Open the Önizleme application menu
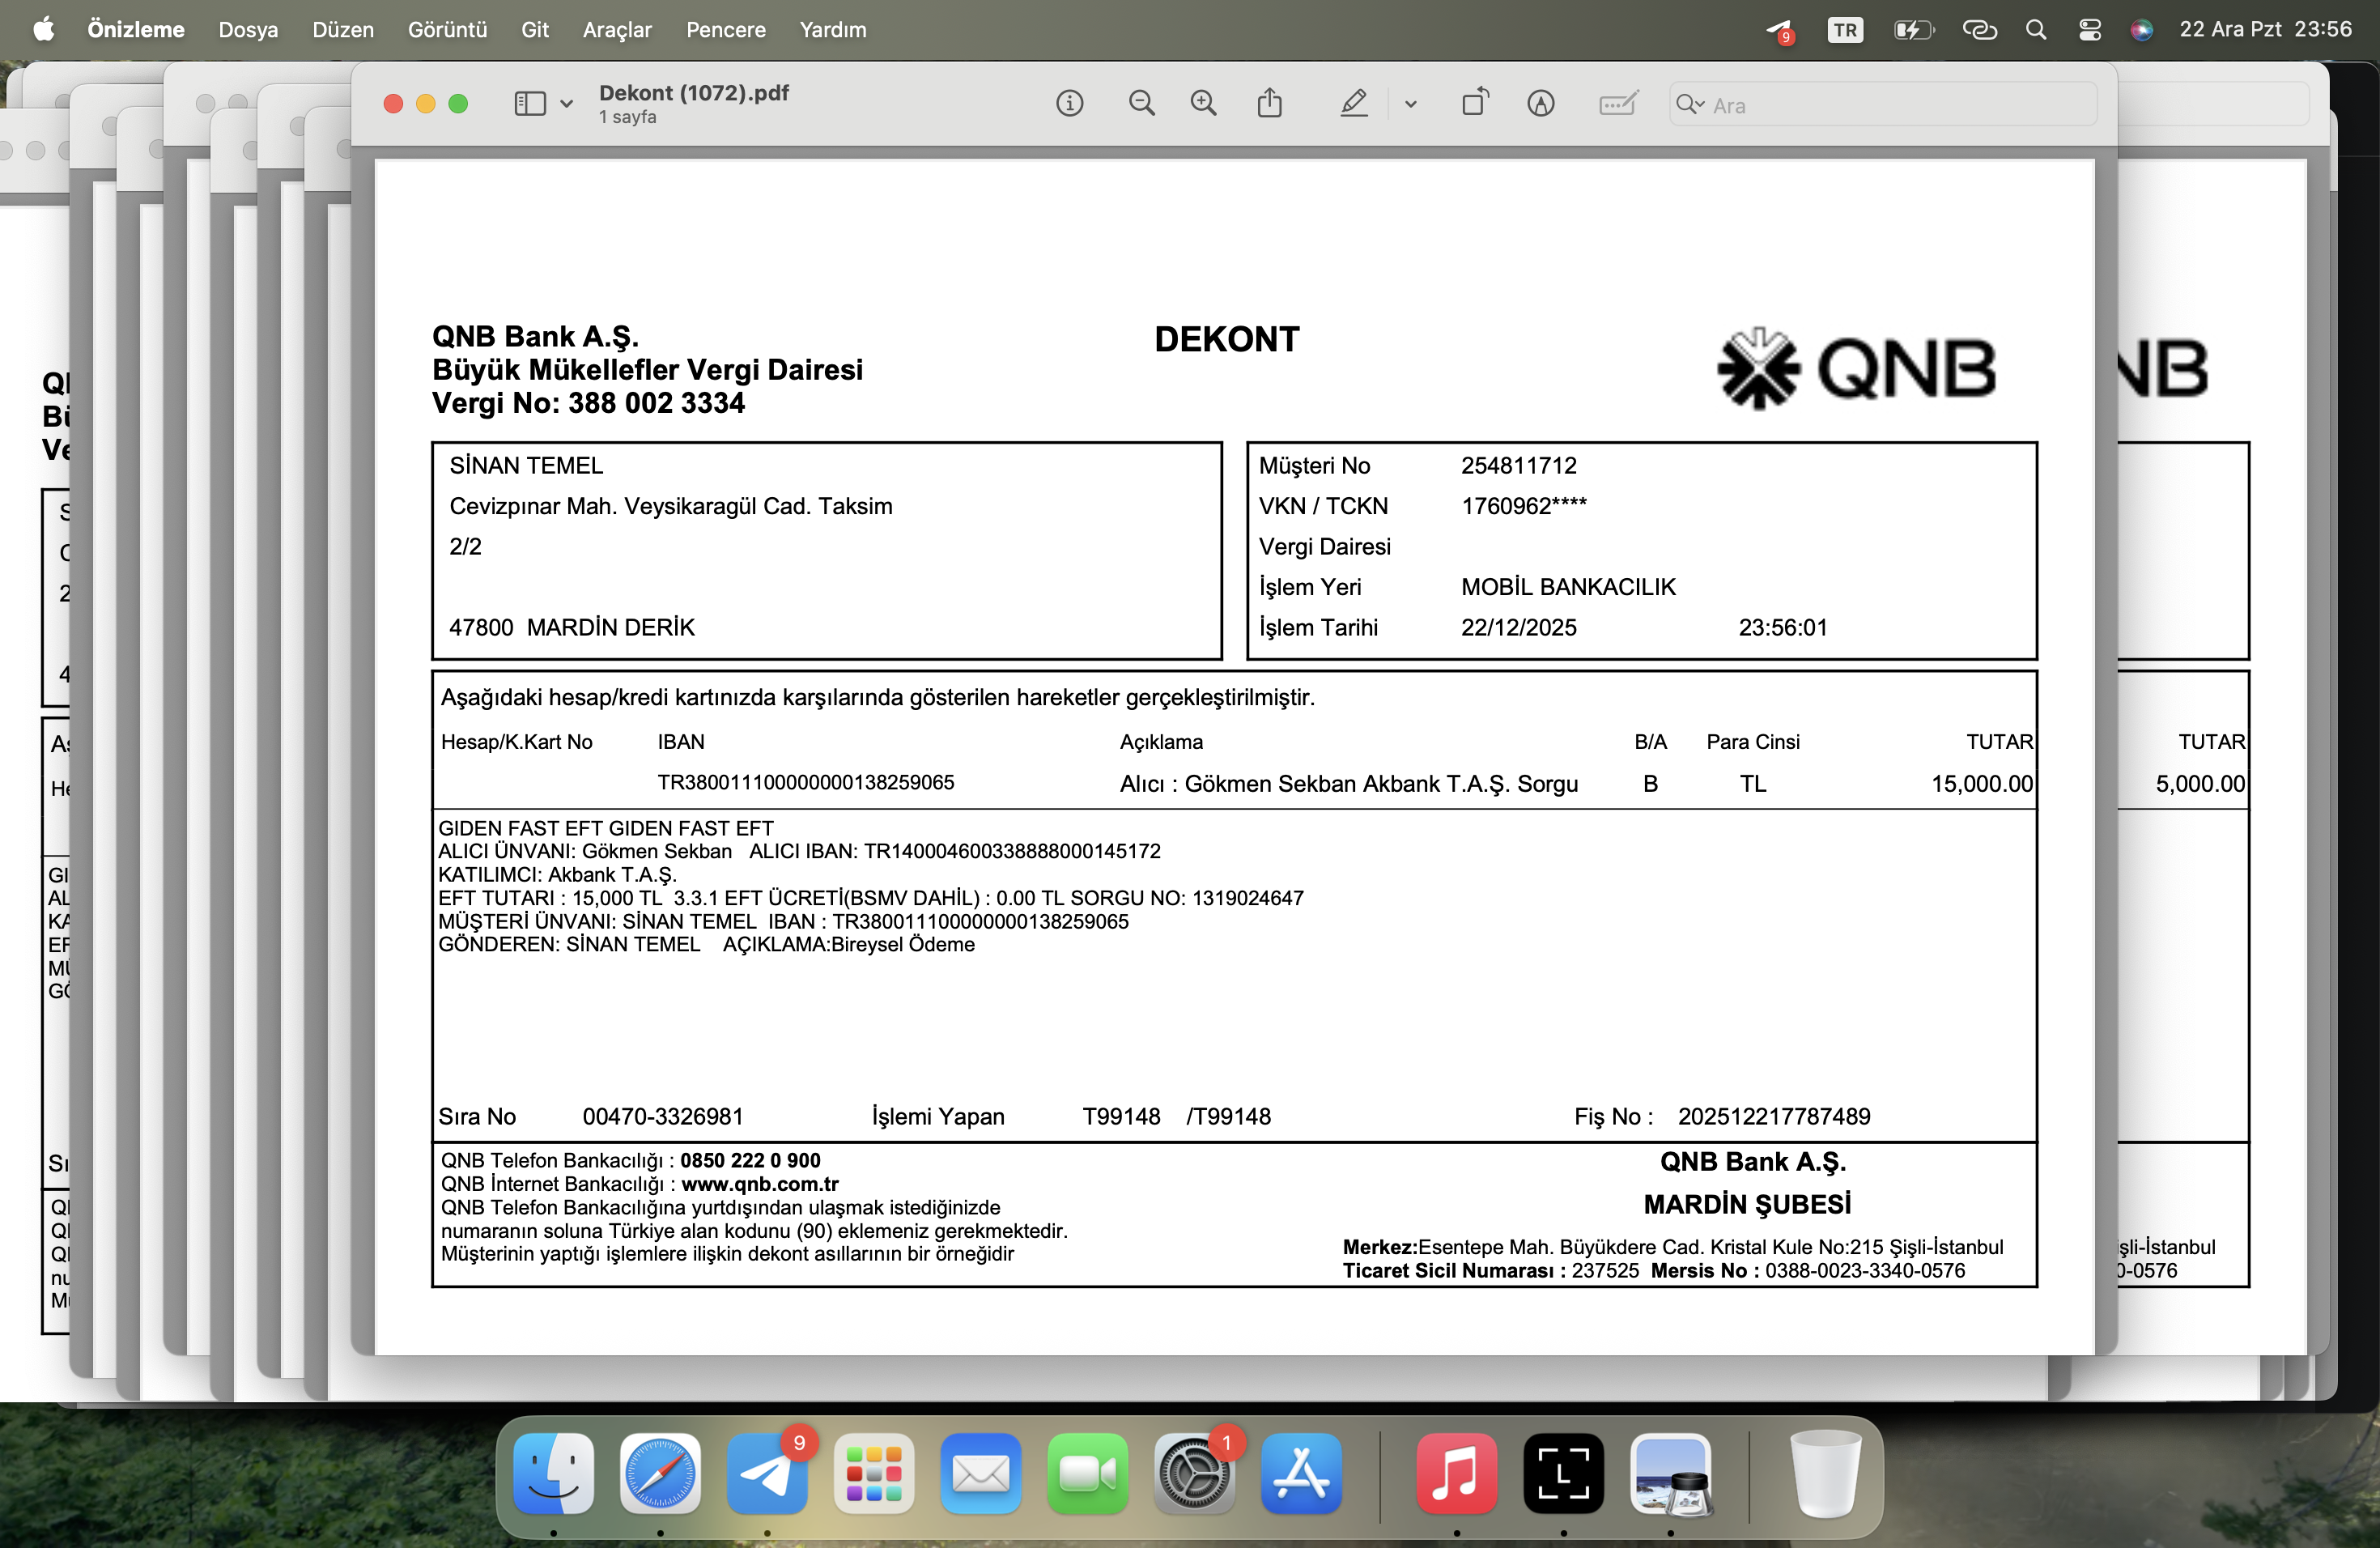 pyautogui.click(x=136, y=30)
